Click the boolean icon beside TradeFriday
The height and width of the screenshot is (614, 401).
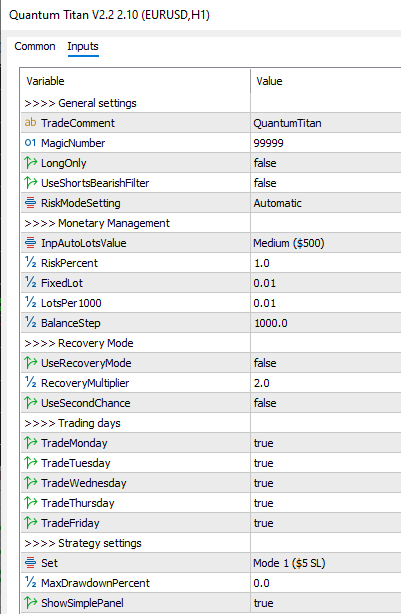coord(31,522)
